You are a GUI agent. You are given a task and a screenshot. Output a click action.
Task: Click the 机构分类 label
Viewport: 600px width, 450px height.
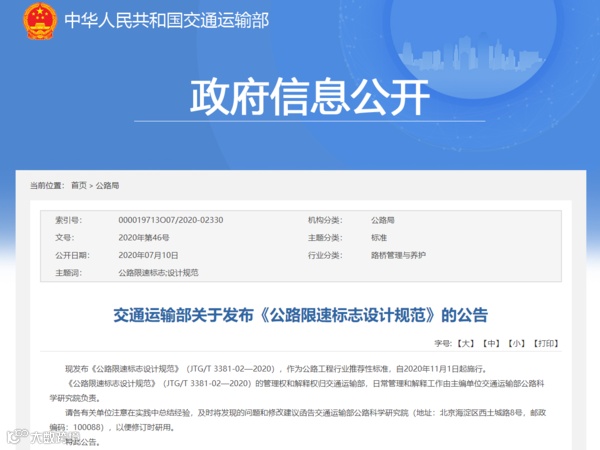click(325, 220)
